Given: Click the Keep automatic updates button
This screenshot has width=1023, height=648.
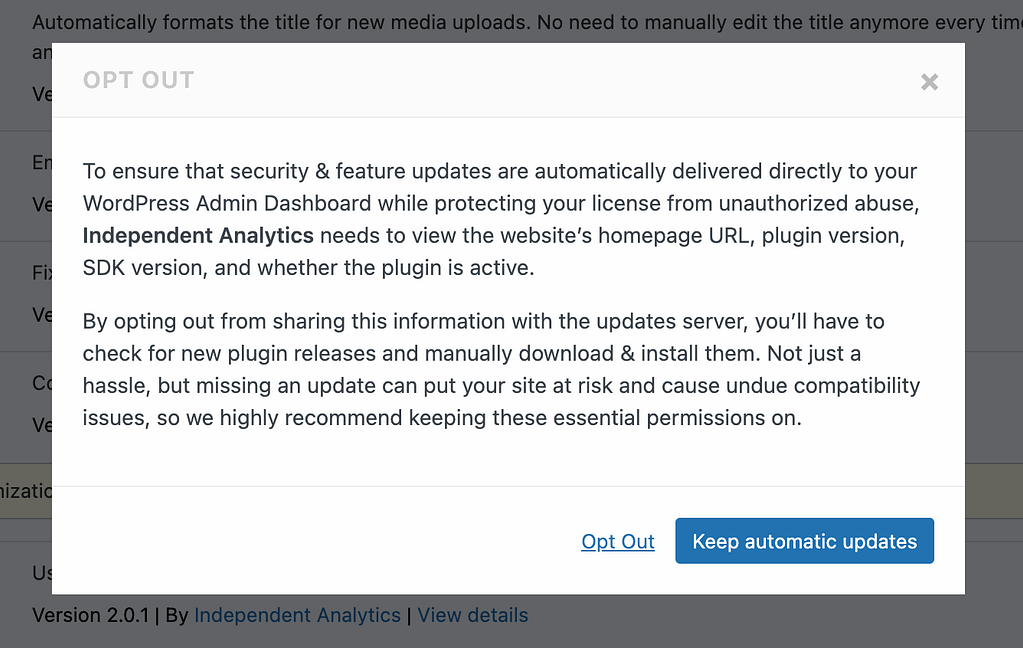Looking at the screenshot, I should coord(804,541).
